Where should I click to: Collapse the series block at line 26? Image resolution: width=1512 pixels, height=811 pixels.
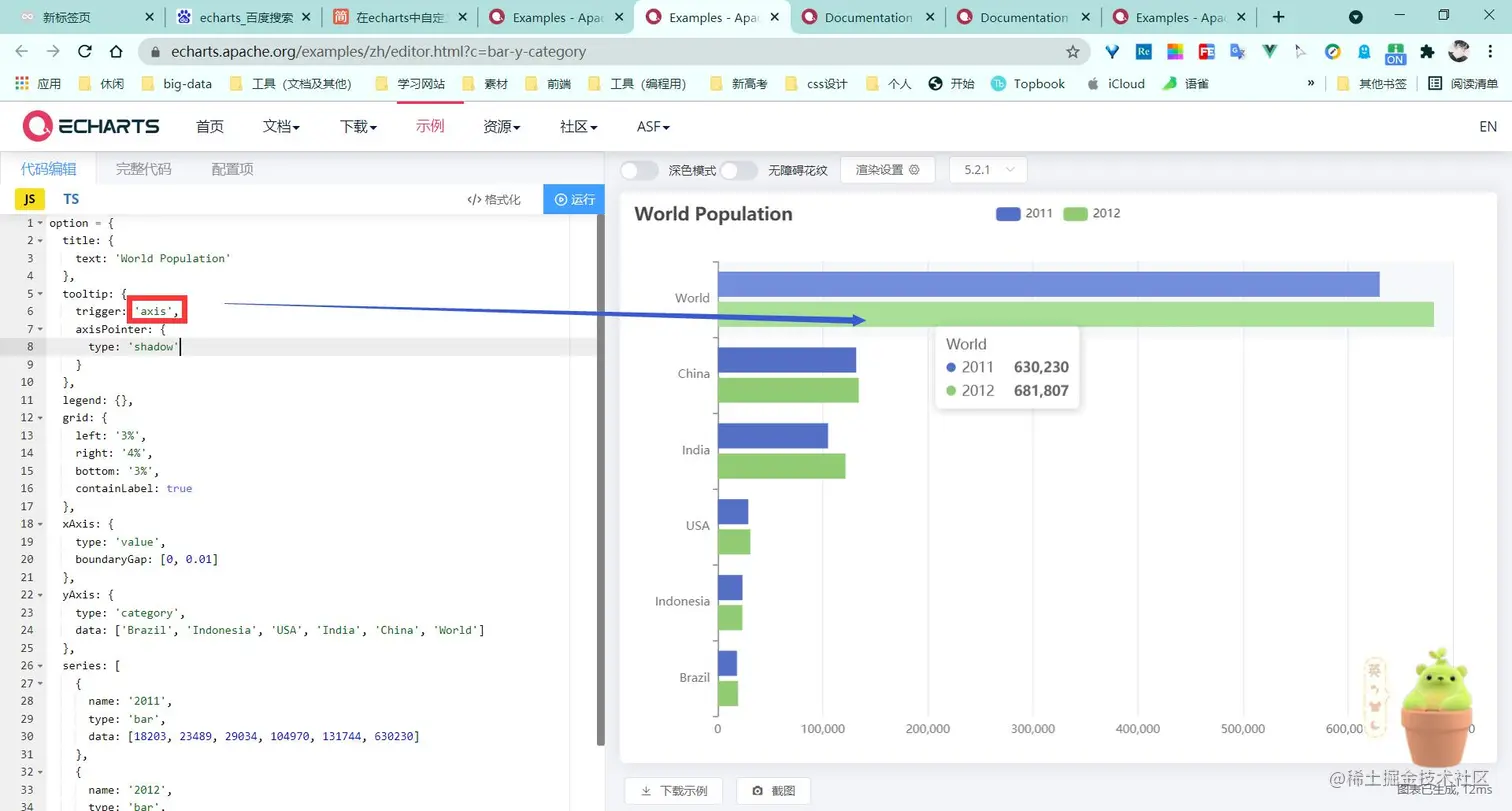(x=40, y=666)
